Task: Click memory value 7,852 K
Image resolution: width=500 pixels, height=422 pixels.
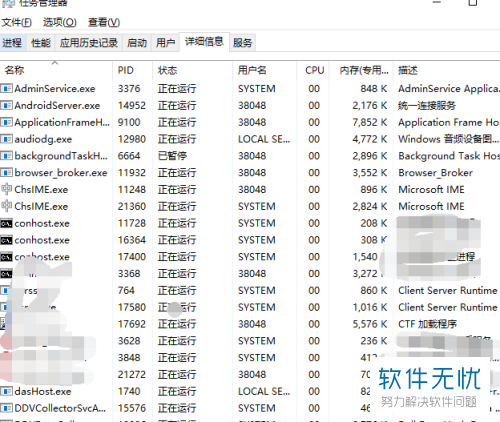Action: click(370, 122)
